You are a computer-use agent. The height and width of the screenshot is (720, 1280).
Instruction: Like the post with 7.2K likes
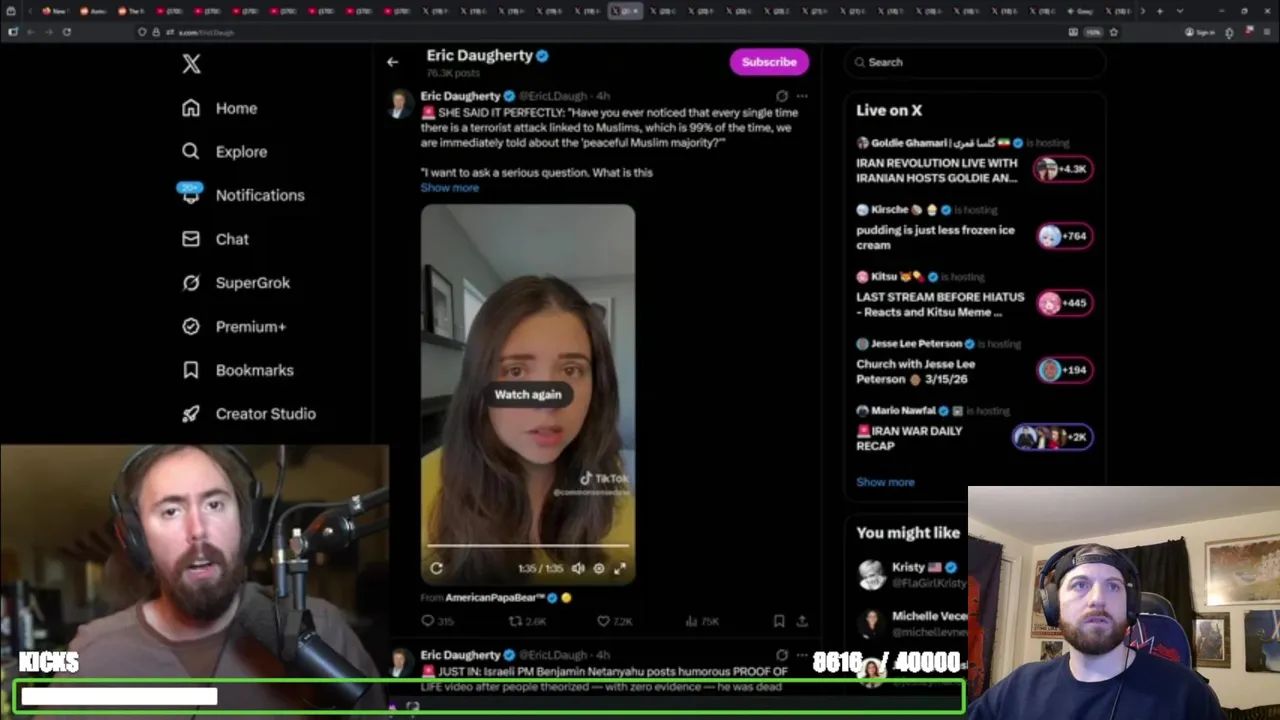(x=615, y=621)
